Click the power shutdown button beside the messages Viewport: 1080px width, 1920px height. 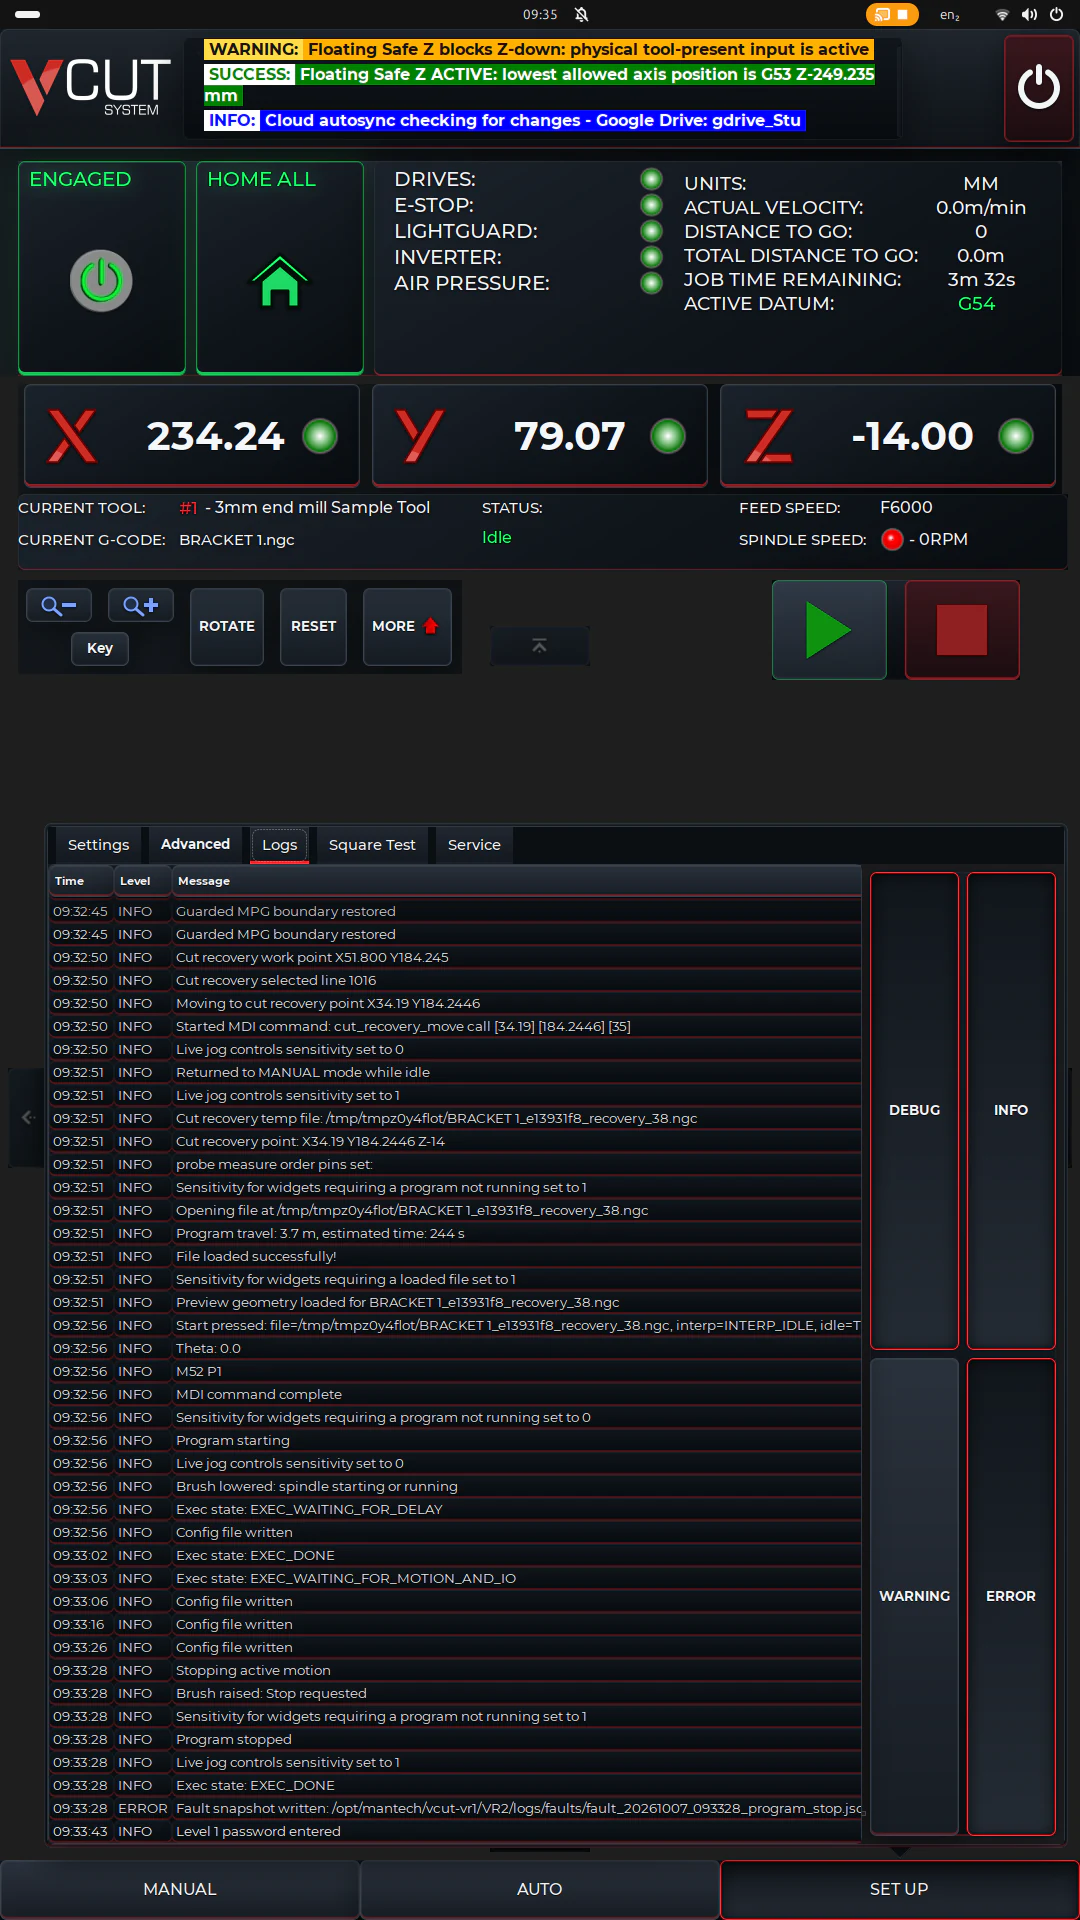coord(1038,88)
